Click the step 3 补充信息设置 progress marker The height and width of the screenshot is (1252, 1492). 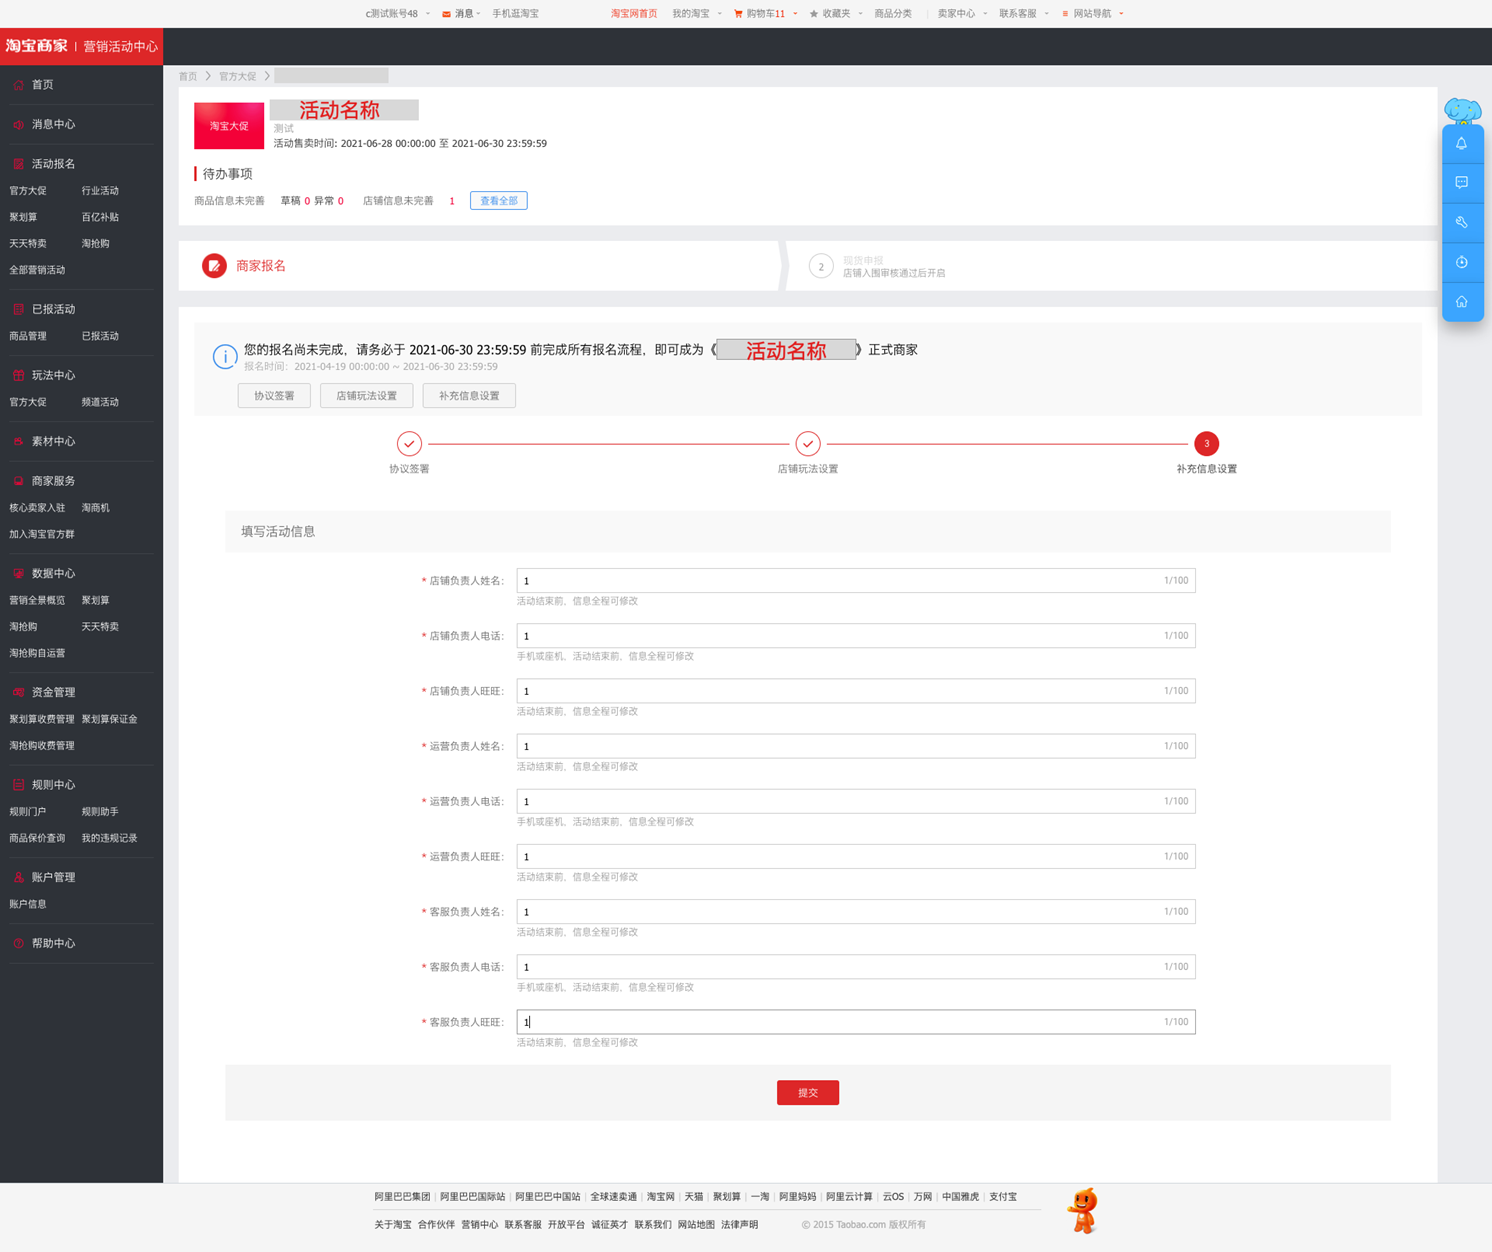[1207, 444]
